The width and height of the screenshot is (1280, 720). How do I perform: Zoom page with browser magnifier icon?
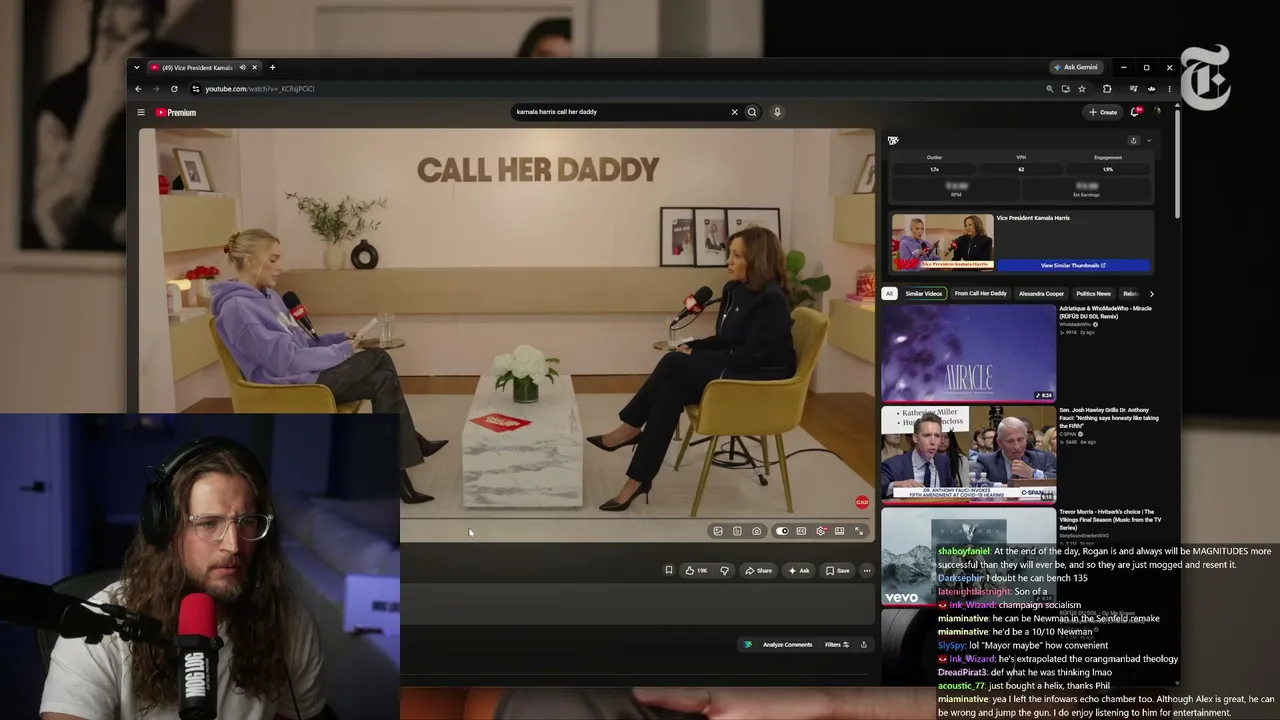click(1049, 89)
